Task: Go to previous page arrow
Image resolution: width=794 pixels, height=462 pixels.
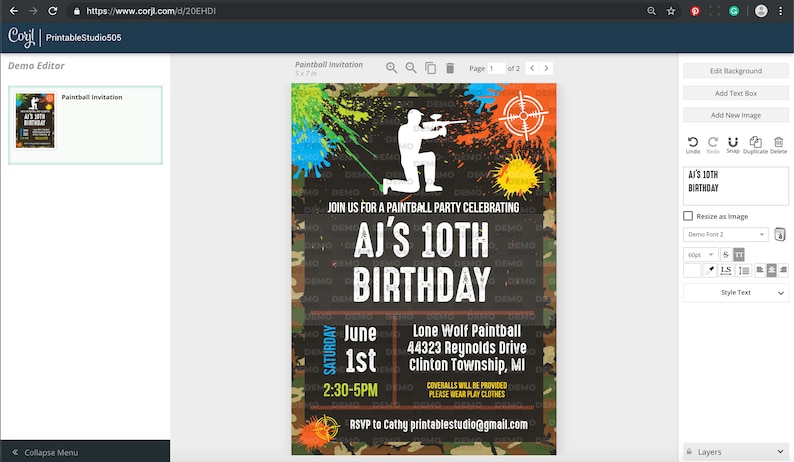Action: [x=532, y=68]
